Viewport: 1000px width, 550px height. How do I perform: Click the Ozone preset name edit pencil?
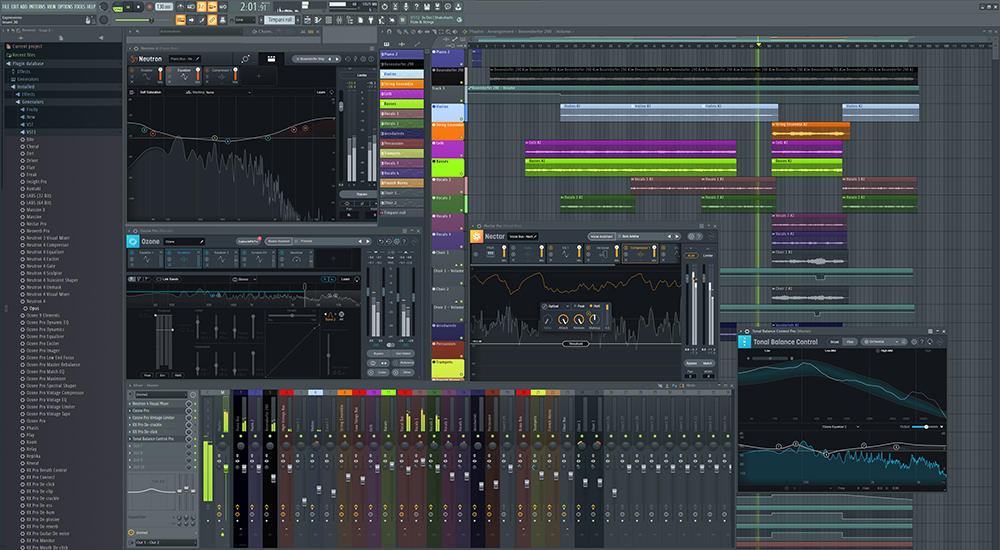[x=202, y=242]
